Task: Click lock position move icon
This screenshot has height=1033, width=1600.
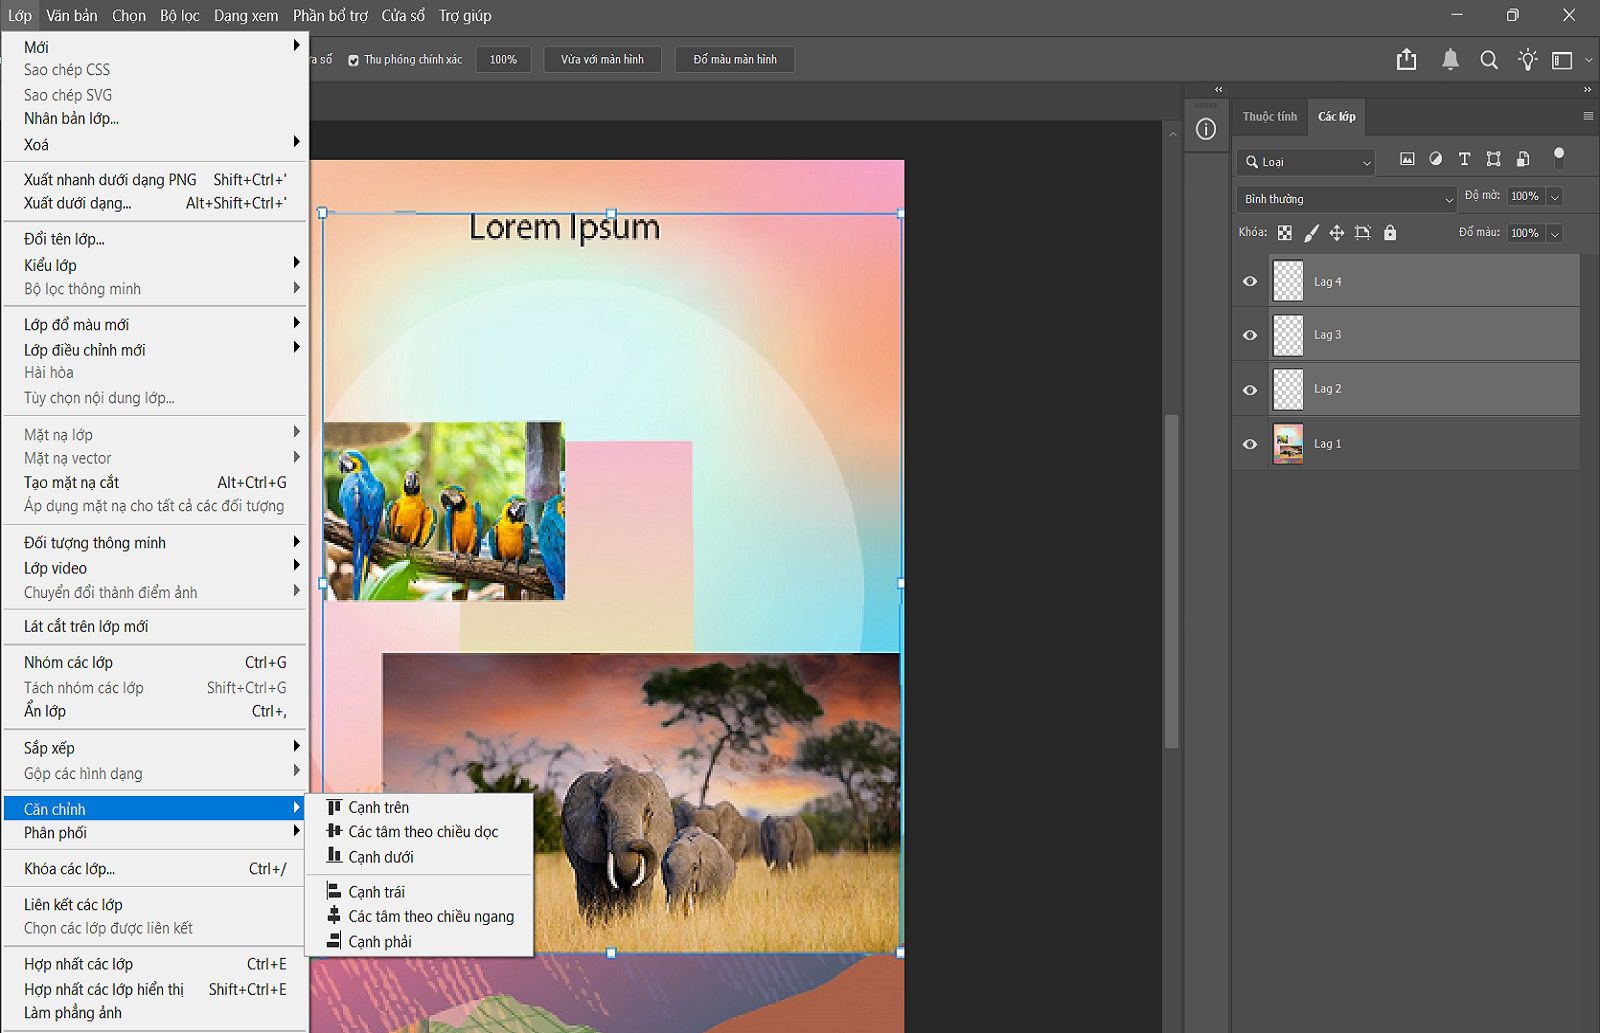Action: [1337, 233]
